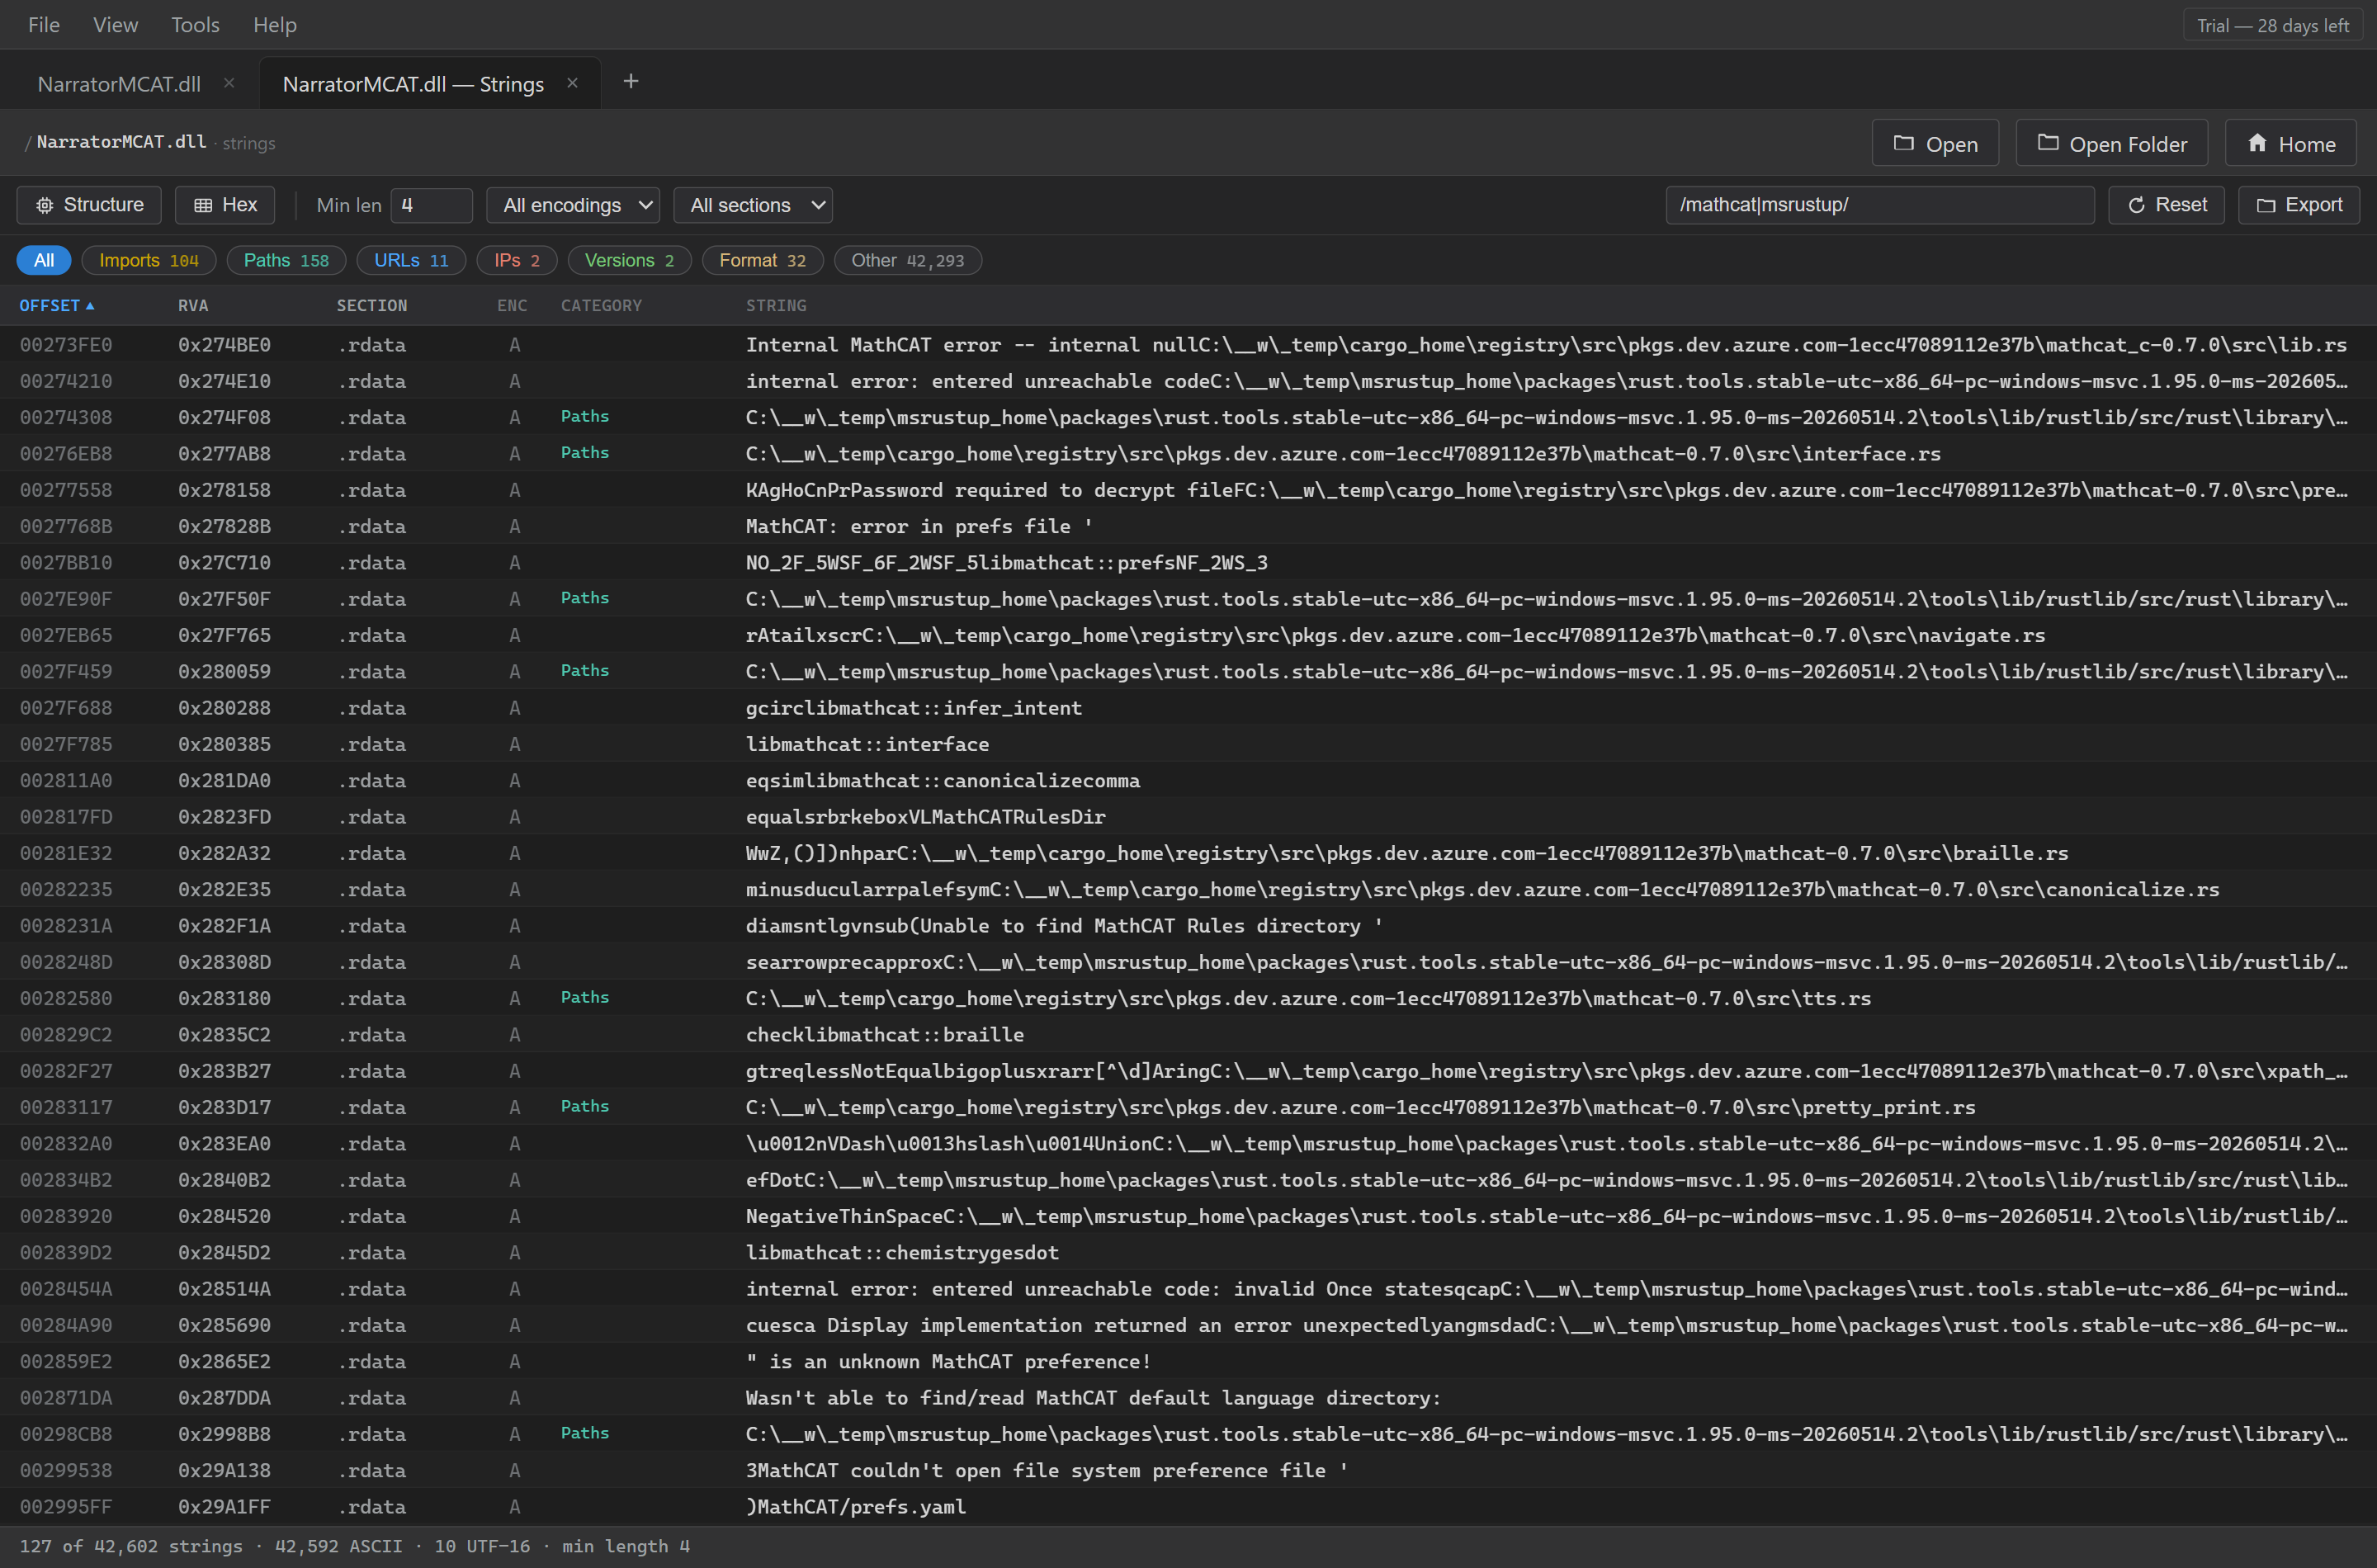Image resolution: width=2377 pixels, height=1568 pixels.
Task: Select the row at offset 00273FE0
Action: click(1188, 344)
